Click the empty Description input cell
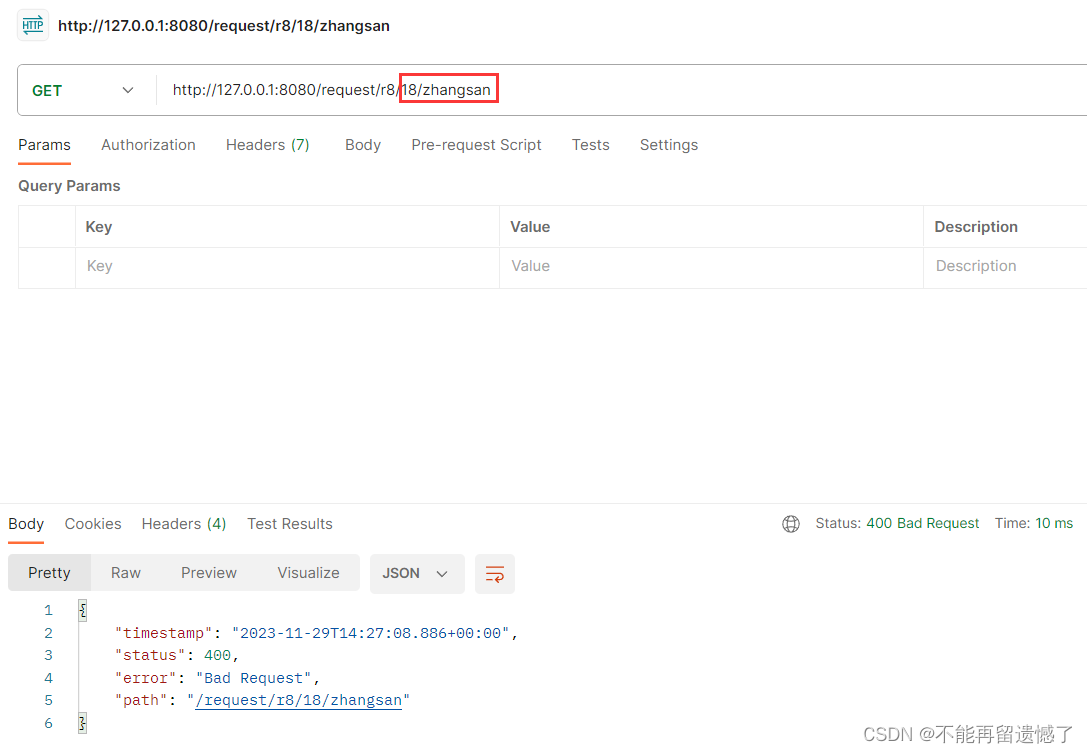The width and height of the screenshot is (1087, 753). point(1005,266)
